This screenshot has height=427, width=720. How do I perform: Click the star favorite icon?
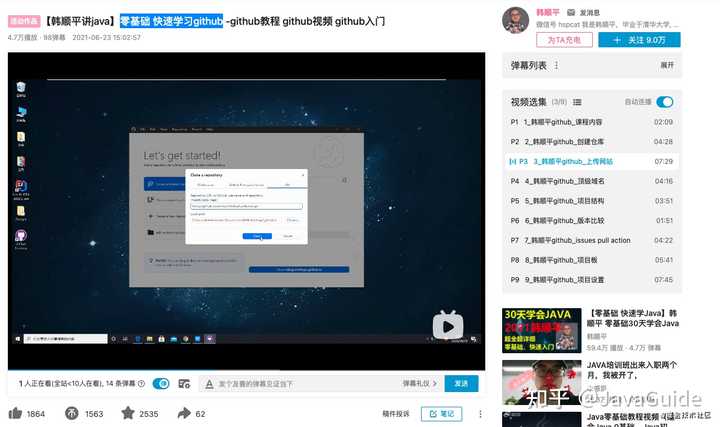point(128,413)
